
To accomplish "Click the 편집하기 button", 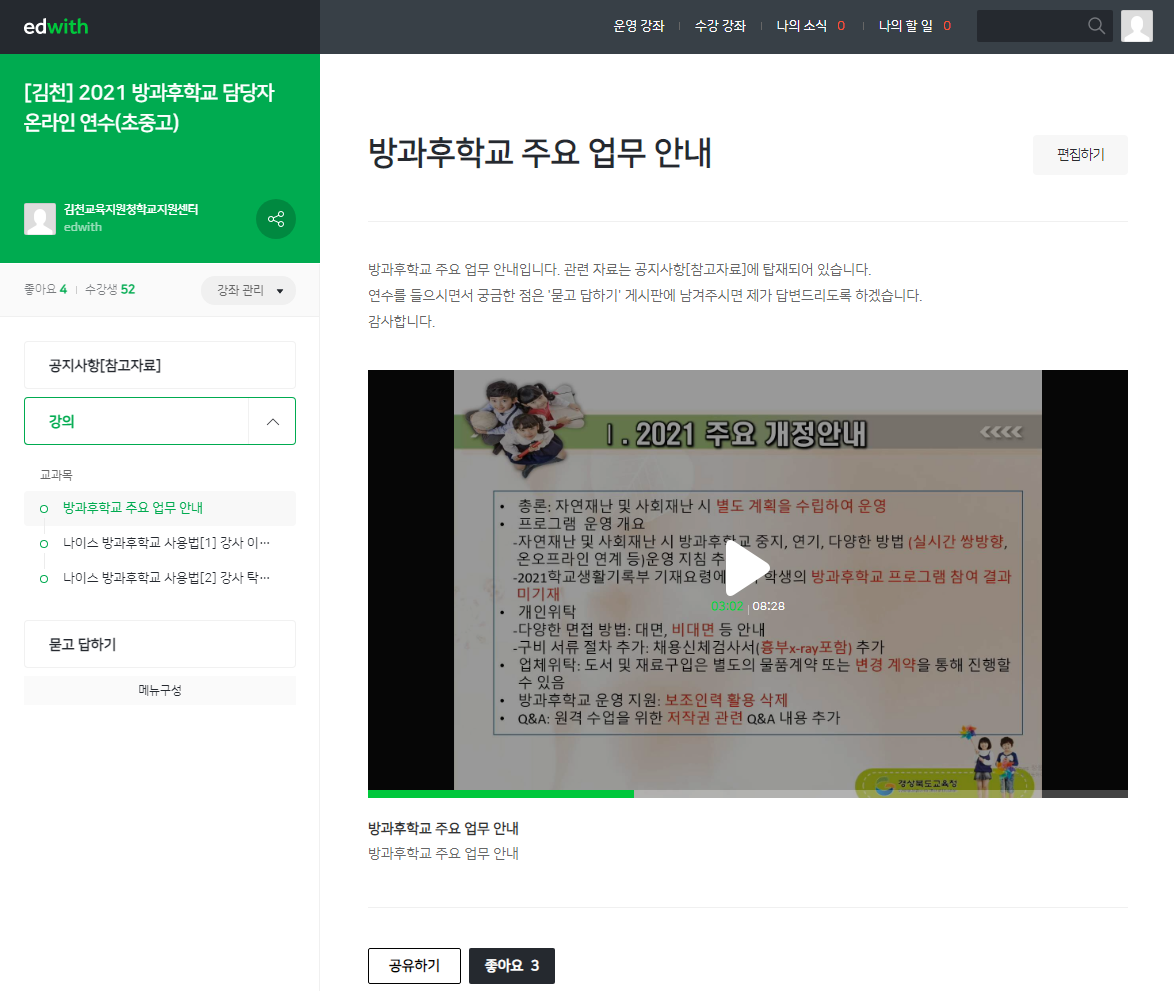I will click(x=1080, y=155).
